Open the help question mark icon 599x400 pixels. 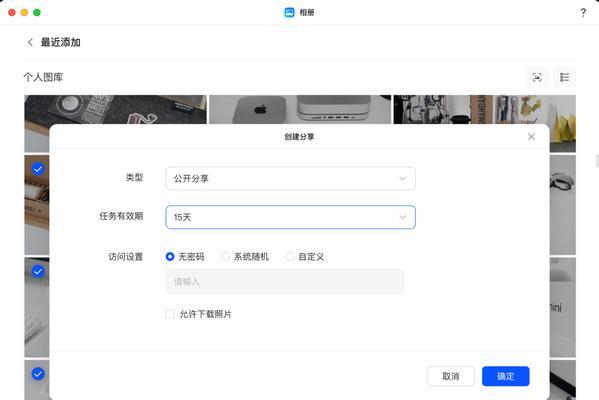click(583, 13)
